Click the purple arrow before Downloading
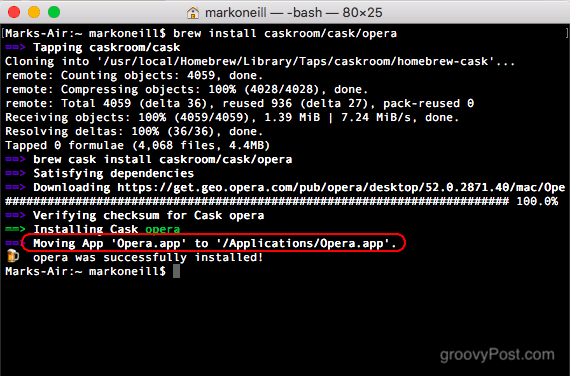Image resolution: width=570 pixels, height=376 pixels. click(15, 188)
